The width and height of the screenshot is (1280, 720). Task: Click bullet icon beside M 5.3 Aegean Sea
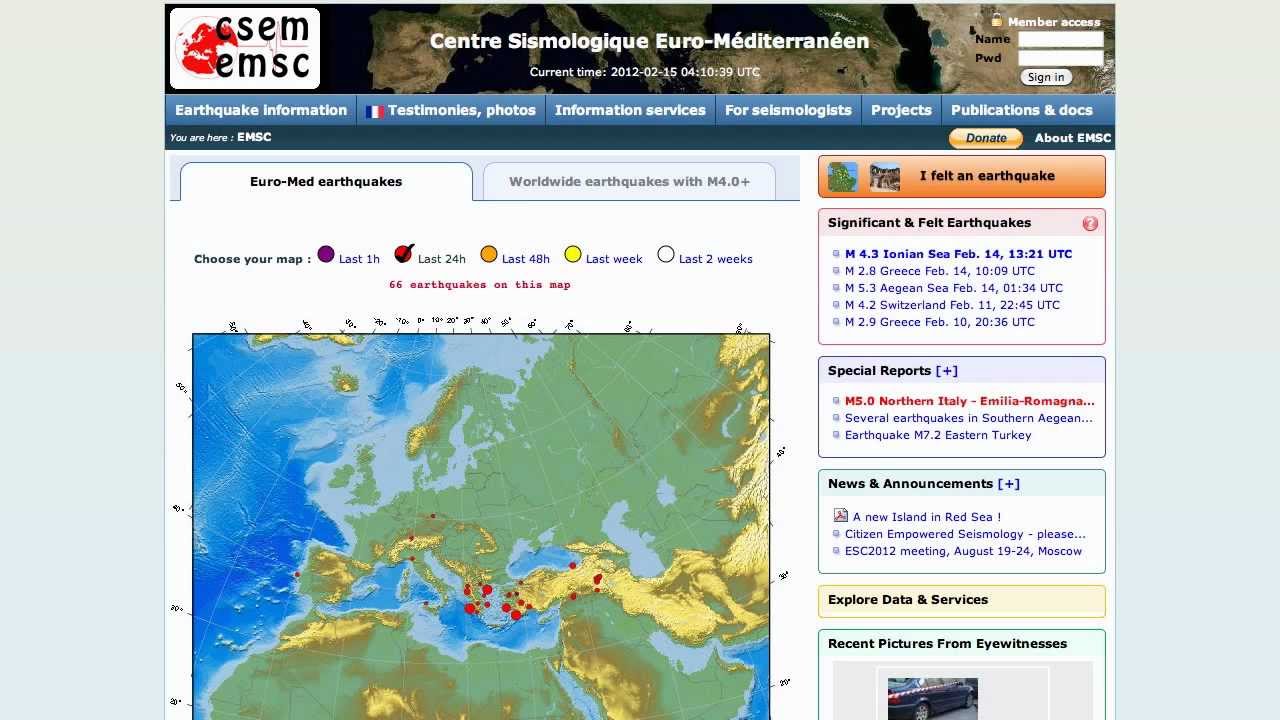point(836,288)
